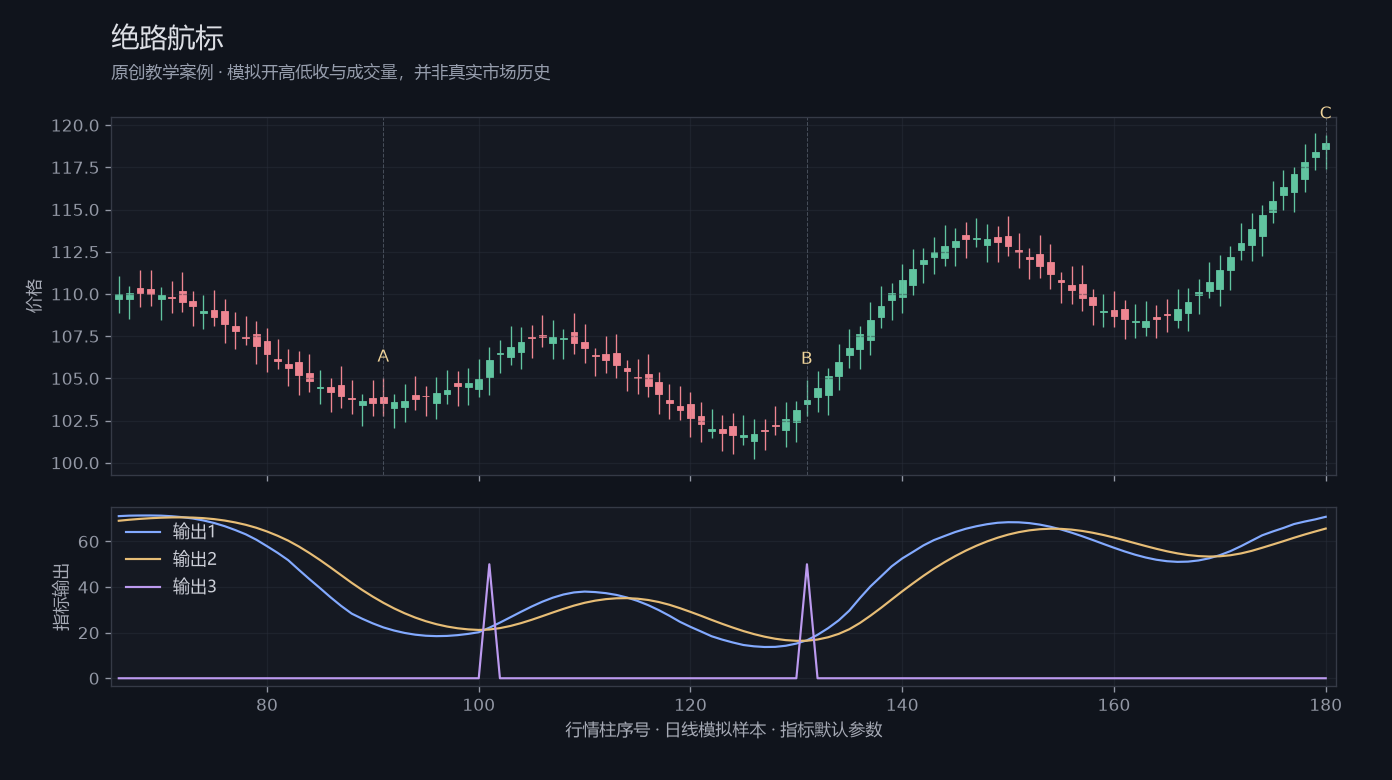This screenshot has width=1392, height=780.
Task: Click the purple line sample beside 输出3
Action: tap(143, 588)
